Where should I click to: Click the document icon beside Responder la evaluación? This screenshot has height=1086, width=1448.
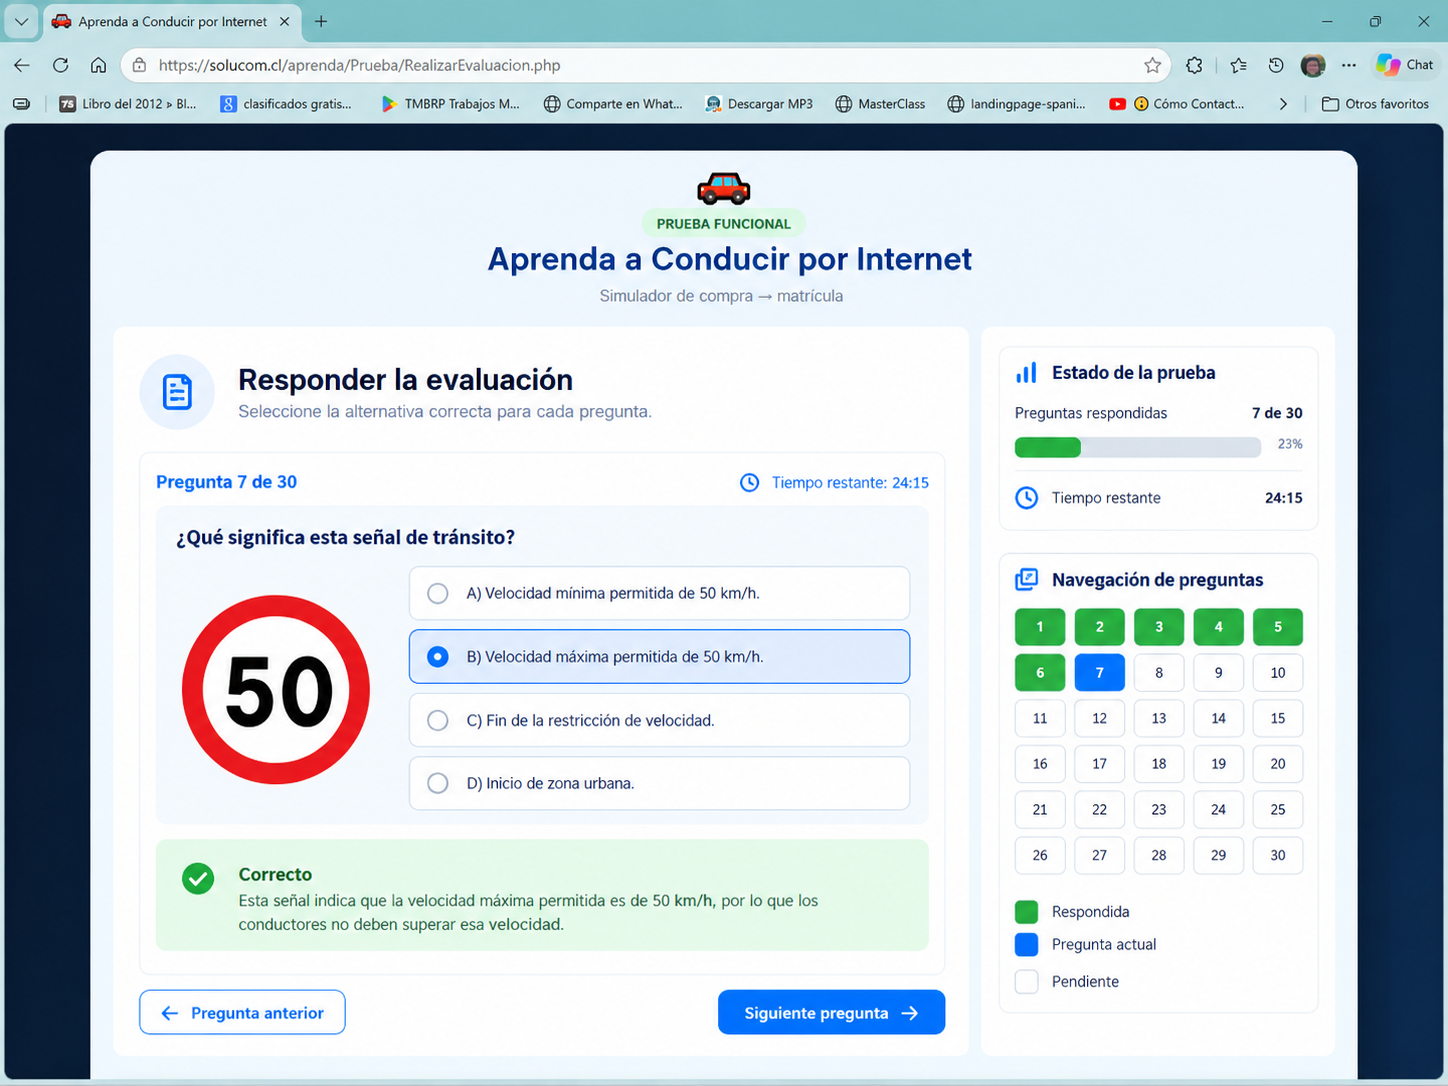click(177, 392)
